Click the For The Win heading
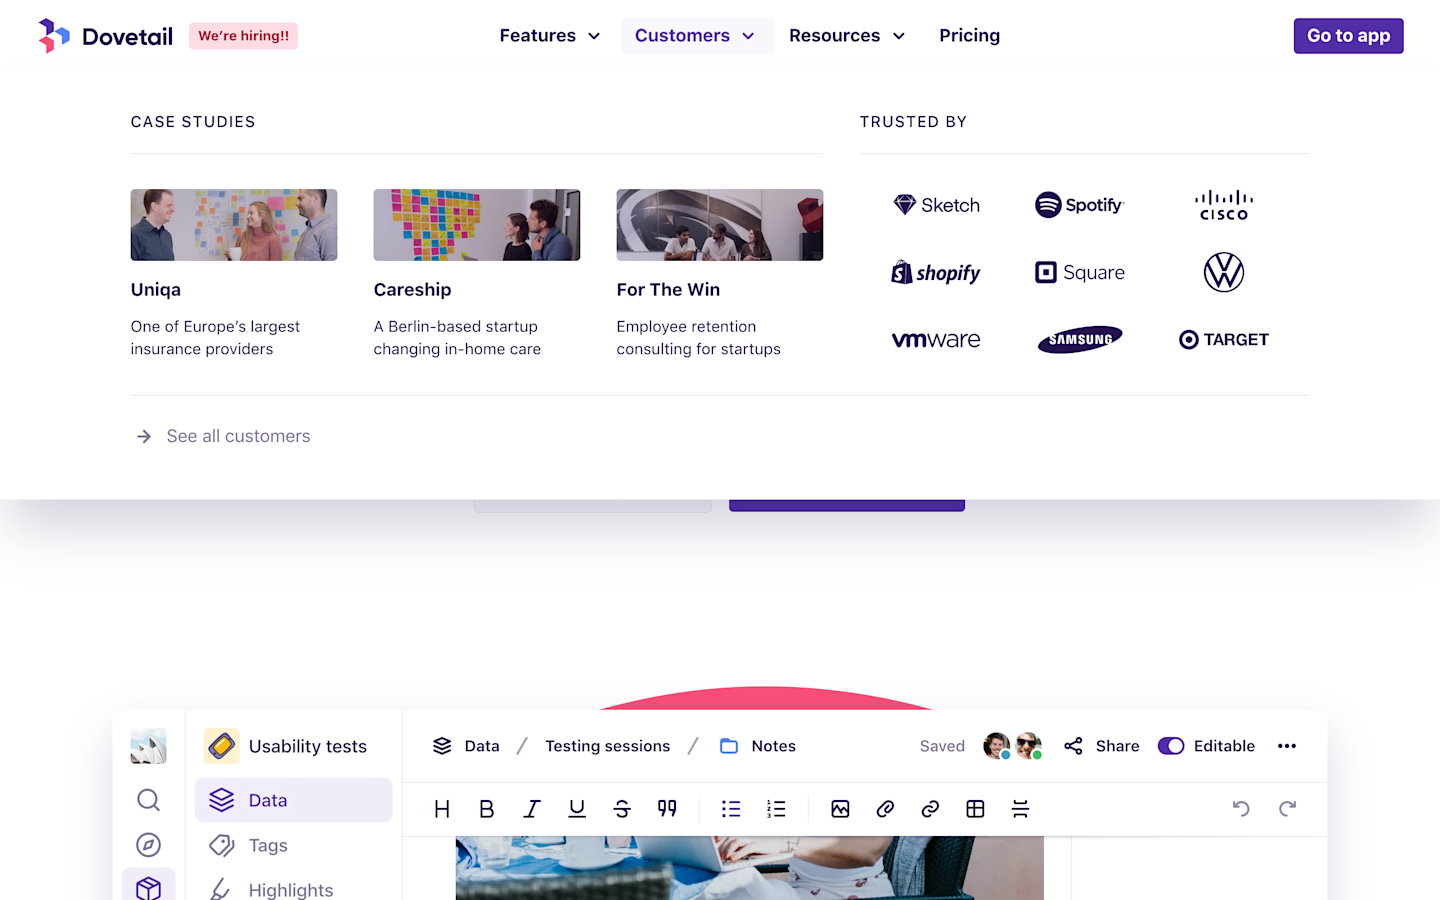Screen dimensions: 1440x900 pyautogui.click(x=668, y=289)
